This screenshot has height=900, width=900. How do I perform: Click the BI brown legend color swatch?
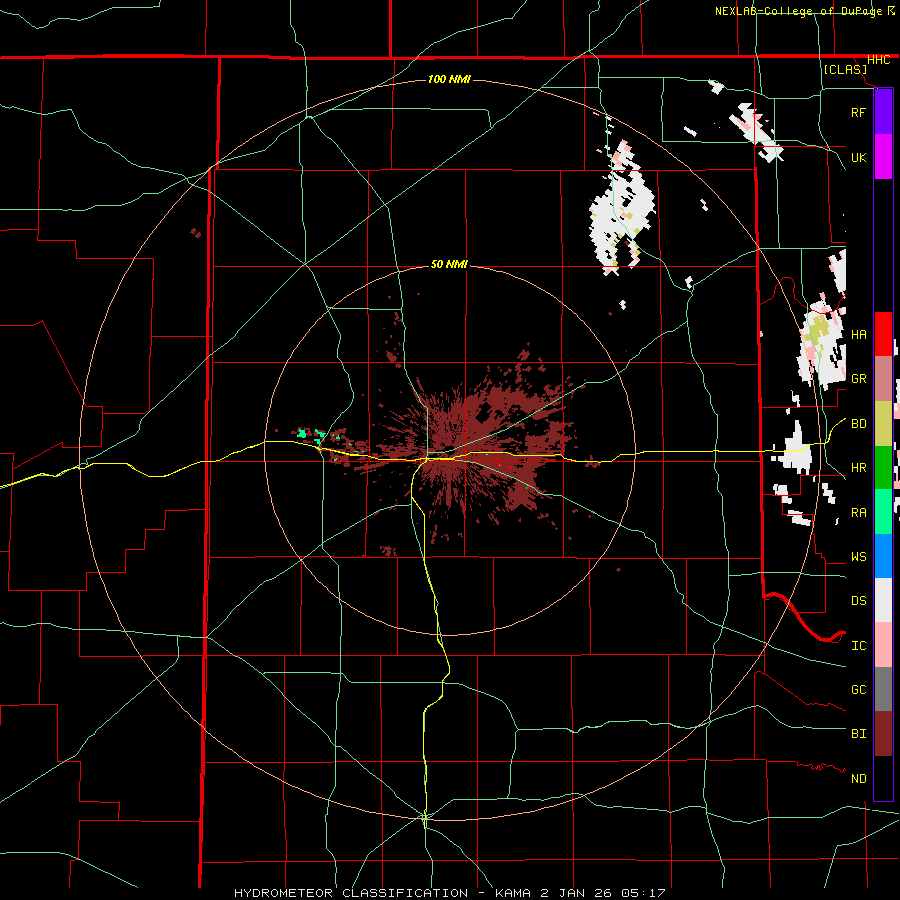tap(883, 734)
